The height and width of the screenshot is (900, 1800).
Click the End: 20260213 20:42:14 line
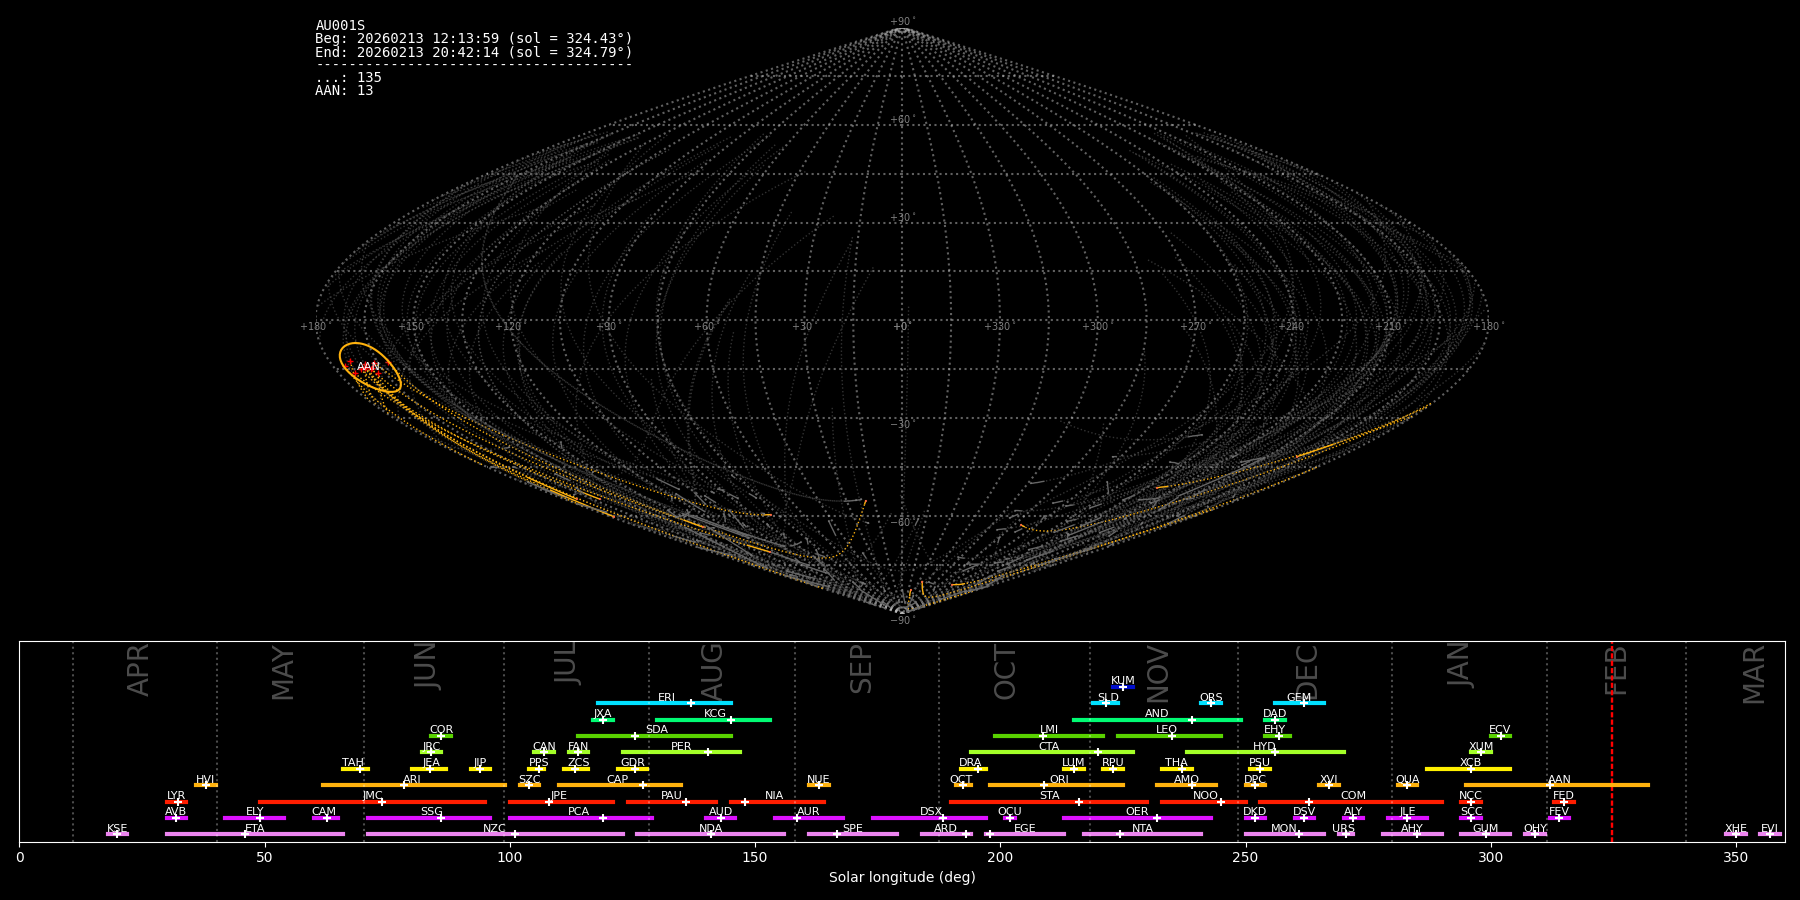[x=474, y=52]
